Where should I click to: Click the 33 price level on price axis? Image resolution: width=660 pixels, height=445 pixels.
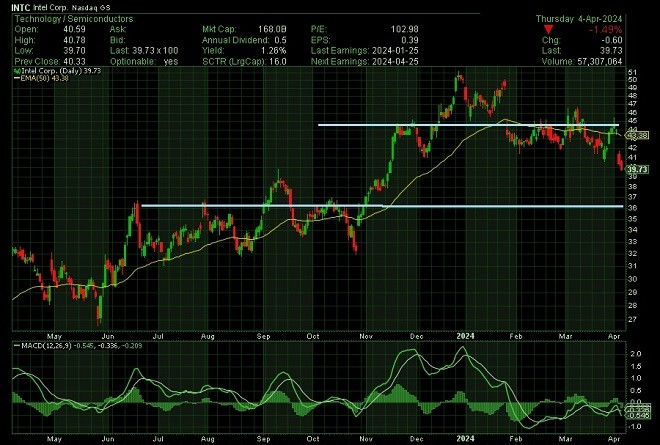[632, 242]
